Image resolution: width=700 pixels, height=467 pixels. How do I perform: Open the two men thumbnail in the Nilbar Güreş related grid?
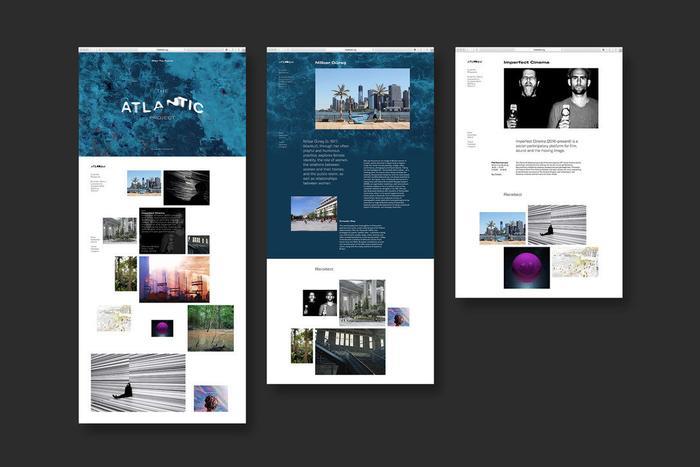(320, 303)
